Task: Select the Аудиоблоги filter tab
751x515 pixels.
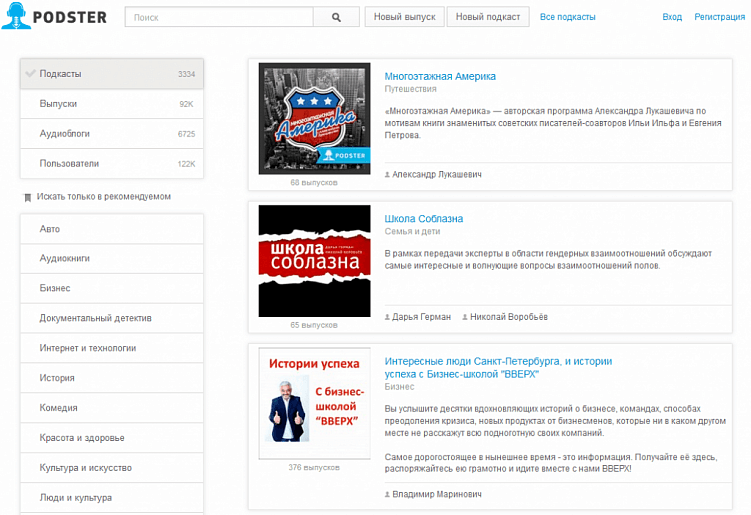Action: coord(112,134)
